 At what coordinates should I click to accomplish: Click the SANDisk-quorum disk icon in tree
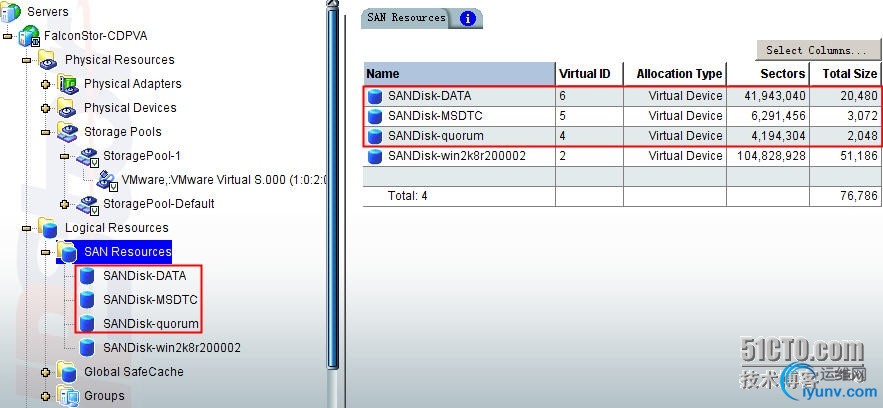[87, 324]
